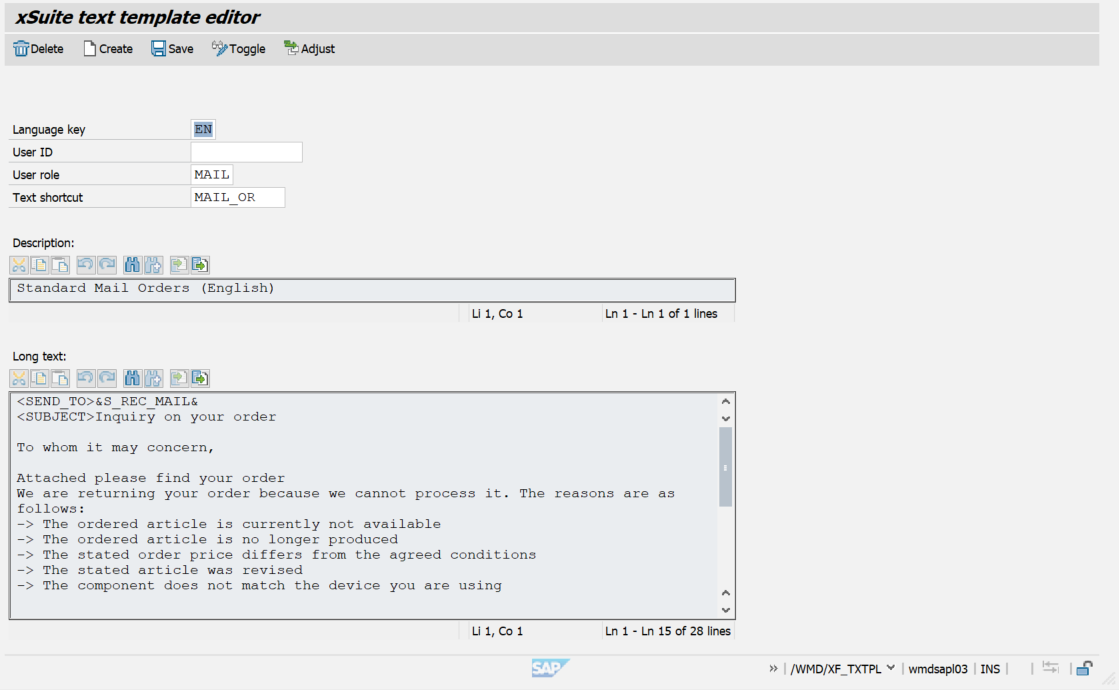Click the Adjust button in toolbar
1119x690 pixels.
pos(309,49)
